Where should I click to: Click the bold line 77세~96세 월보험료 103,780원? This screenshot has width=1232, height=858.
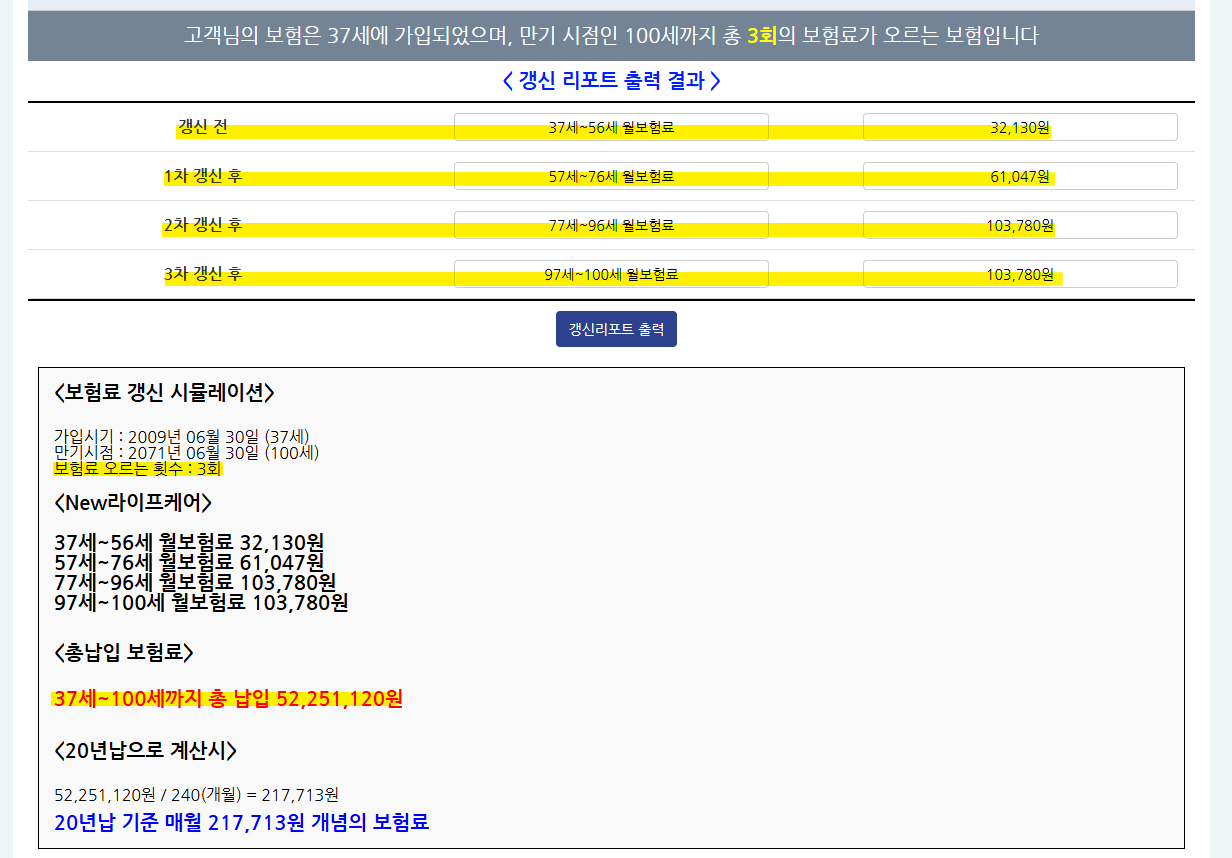(x=195, y=582)
